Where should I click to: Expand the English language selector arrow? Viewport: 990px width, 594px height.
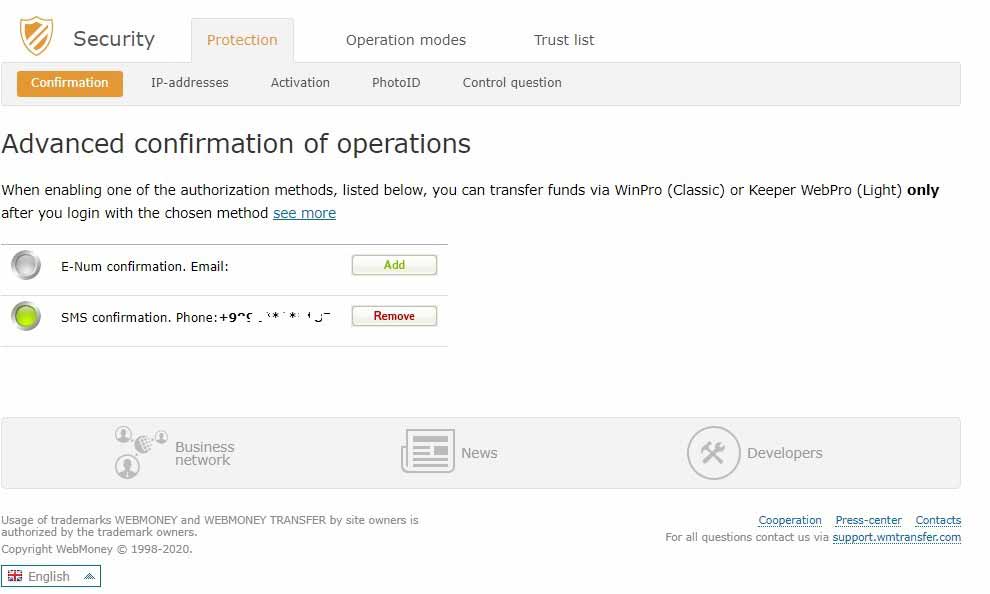pyautogui.click(x=90, y=576)
